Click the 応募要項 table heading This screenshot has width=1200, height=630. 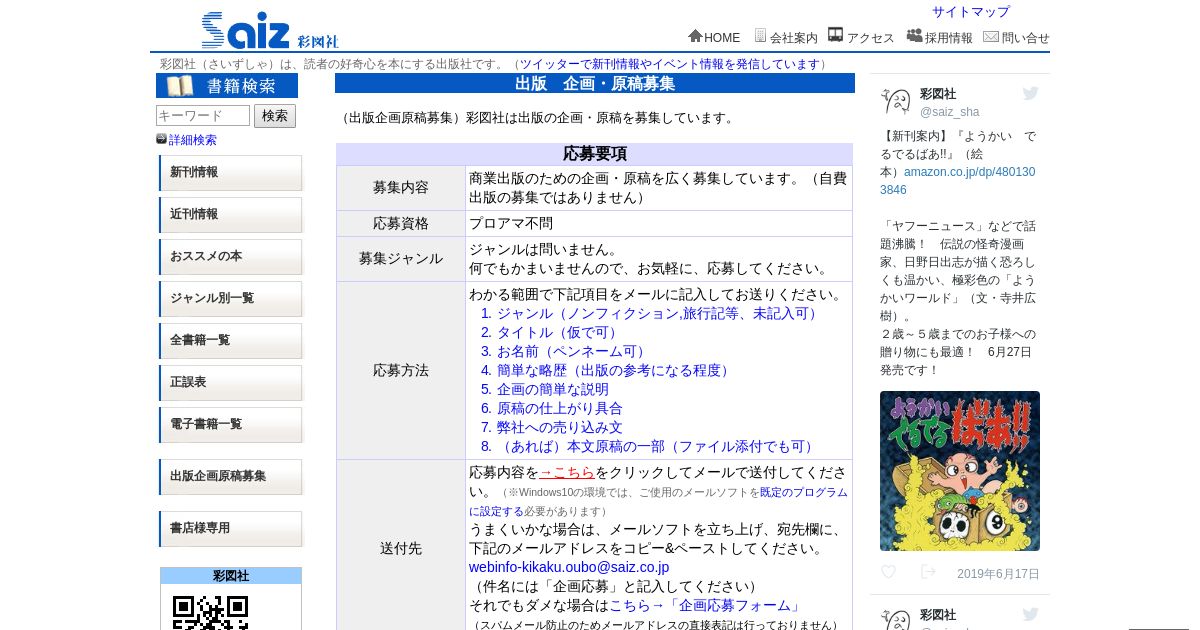pos(595,154)
